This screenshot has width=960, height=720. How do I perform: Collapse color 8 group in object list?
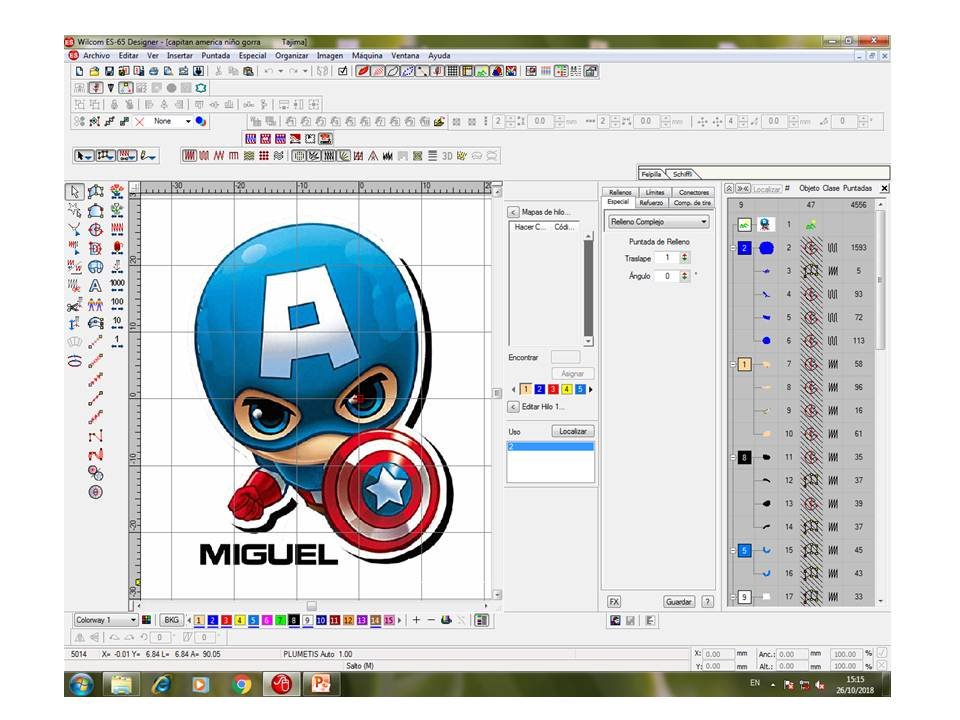[733, 457]
